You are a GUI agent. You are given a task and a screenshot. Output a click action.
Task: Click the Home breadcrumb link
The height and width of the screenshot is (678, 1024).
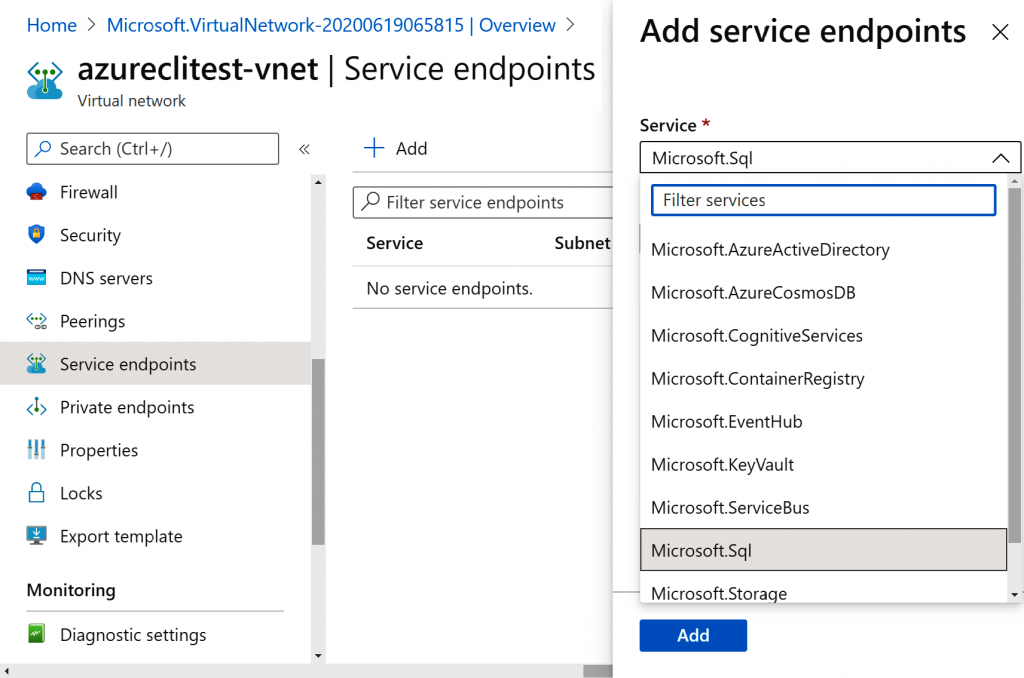coord(52,25)
